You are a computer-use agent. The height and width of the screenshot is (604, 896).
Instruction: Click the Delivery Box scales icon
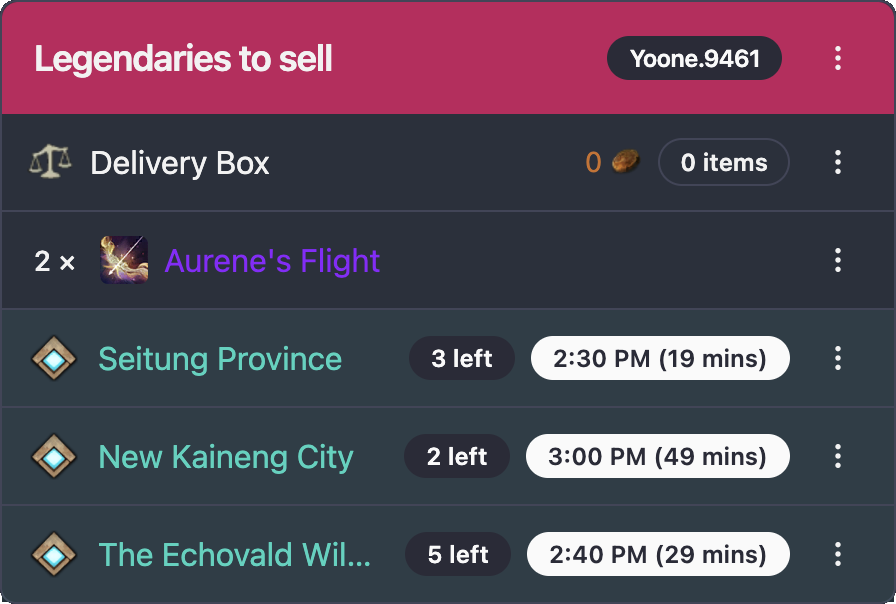click(50, 162)
